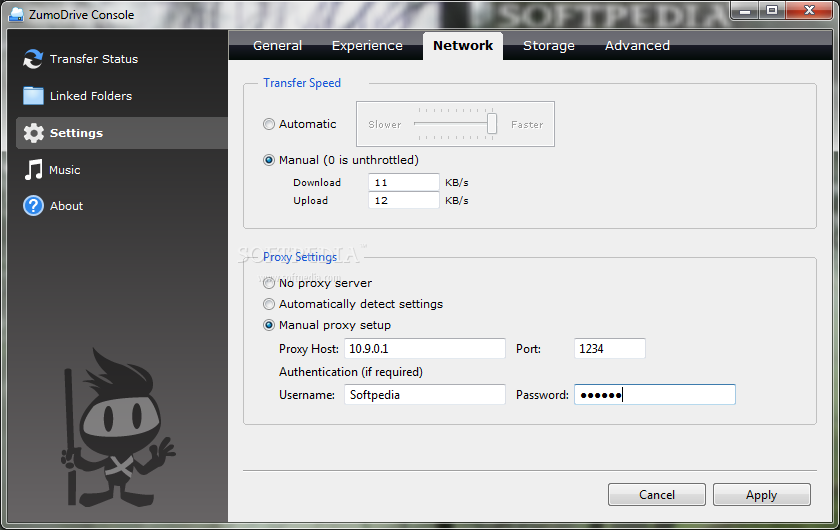This screenshot has width=840, height=530.
Task: Select Automatic transfer speed radio button
Action: (269, 124)
